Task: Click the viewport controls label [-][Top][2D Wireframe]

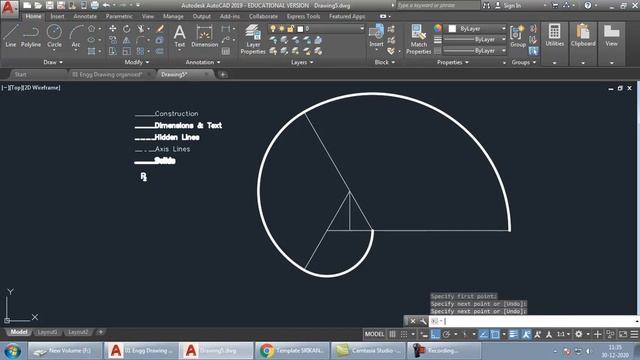Action: coord(31,87)
